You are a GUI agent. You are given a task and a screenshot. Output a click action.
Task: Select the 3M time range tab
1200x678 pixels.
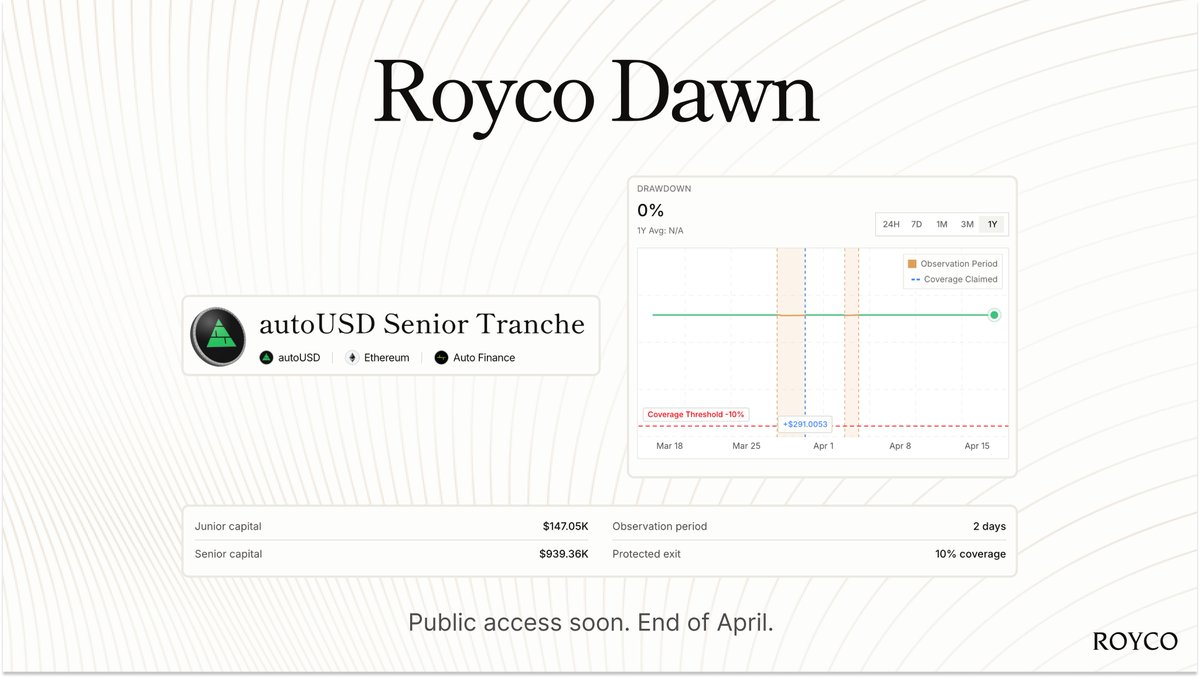click(x=967, y=224)
